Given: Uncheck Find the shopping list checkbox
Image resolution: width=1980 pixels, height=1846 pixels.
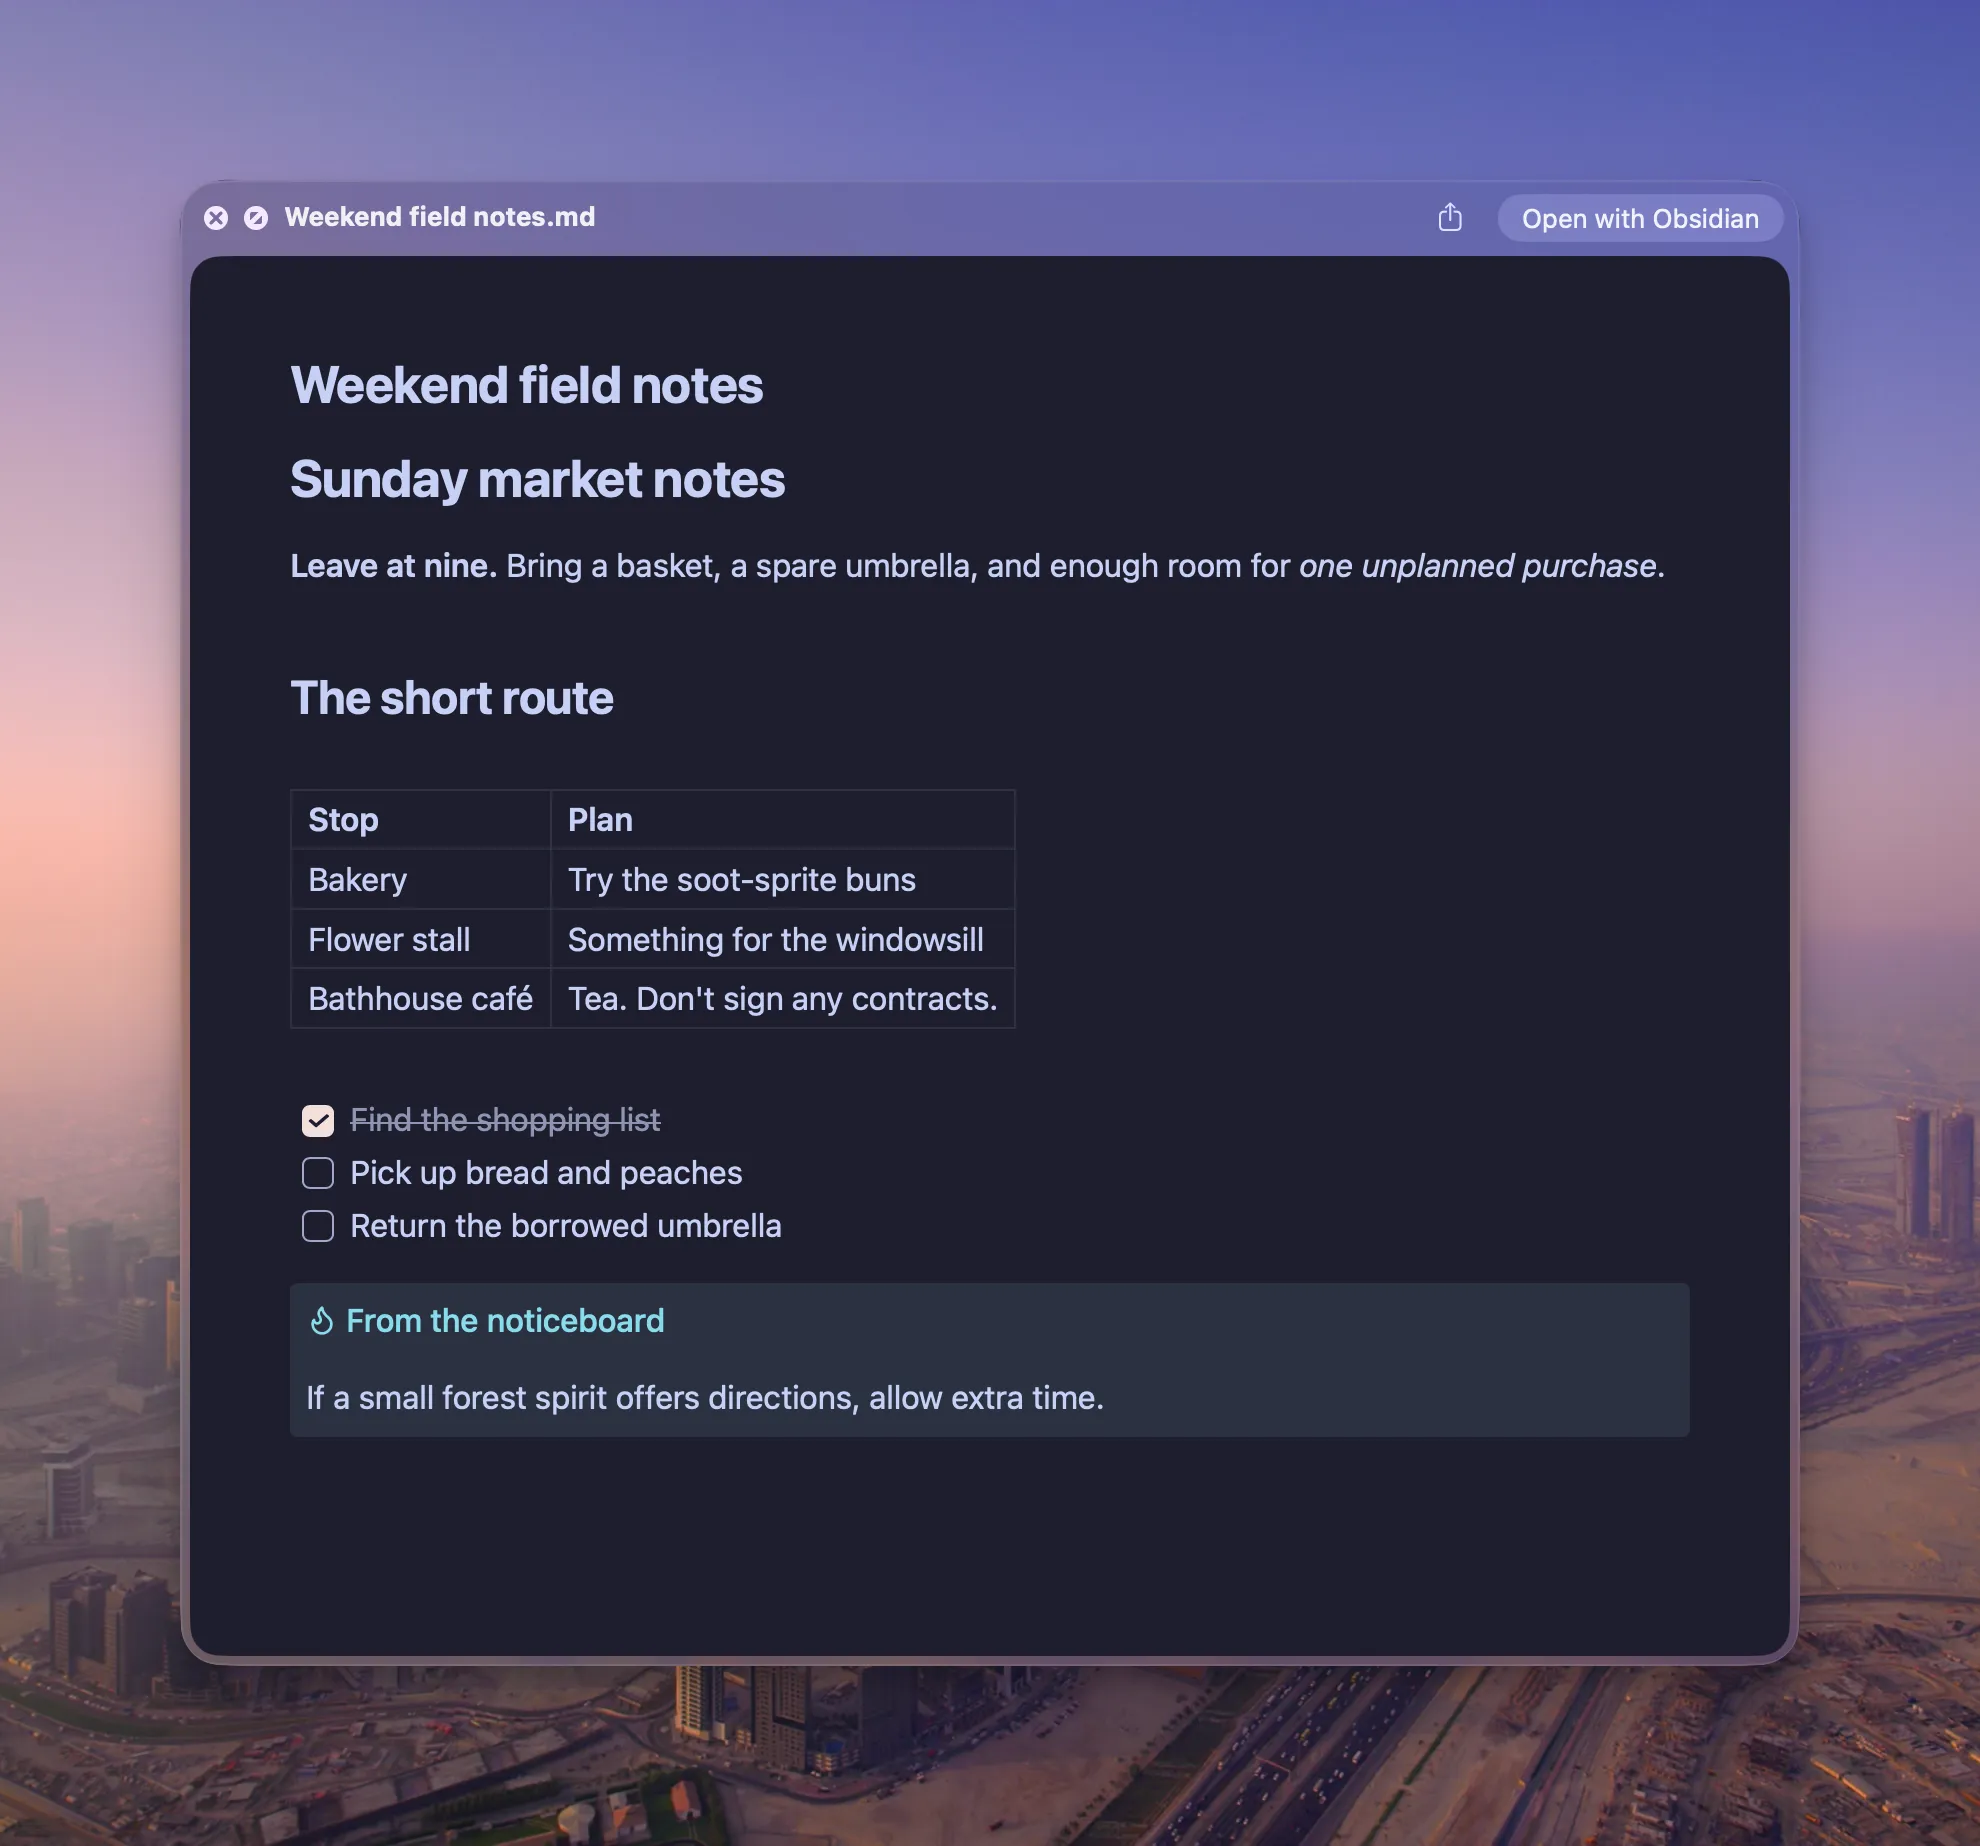Looking at the screenshot, I should click(318, 1121).
